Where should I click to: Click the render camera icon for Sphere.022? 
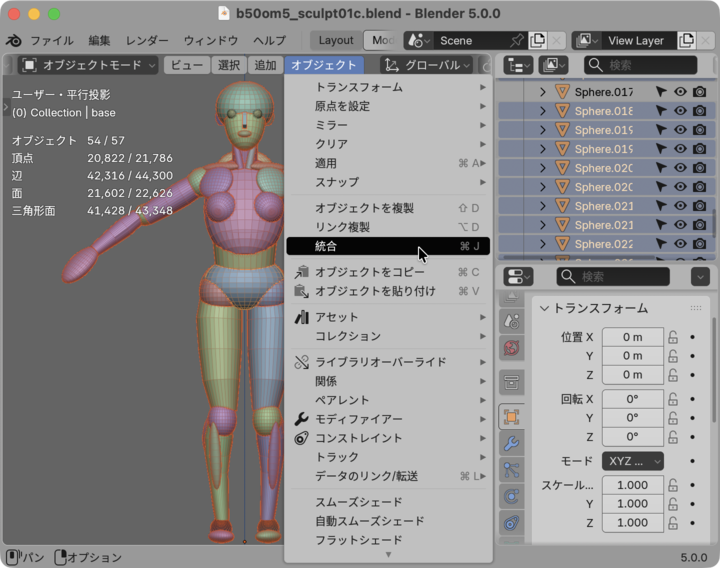point(699,244)
